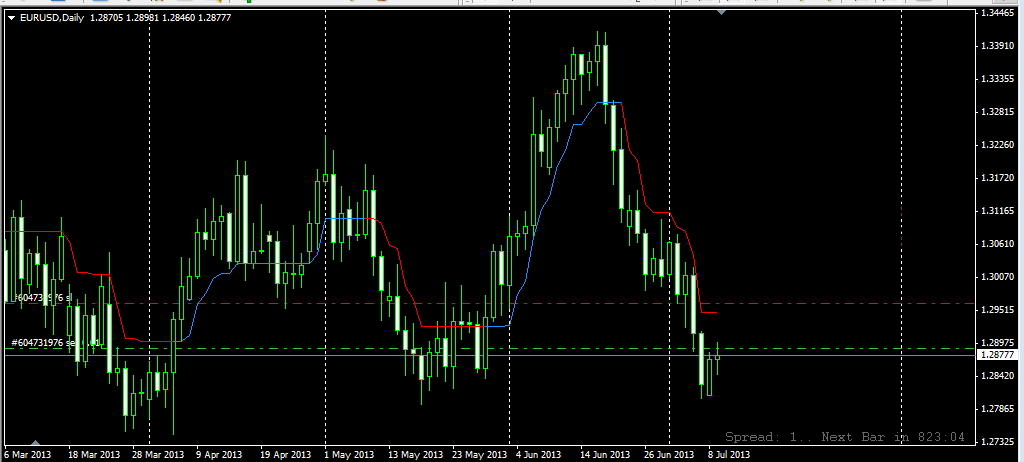Click the 1.30070 price axis label

999,276
